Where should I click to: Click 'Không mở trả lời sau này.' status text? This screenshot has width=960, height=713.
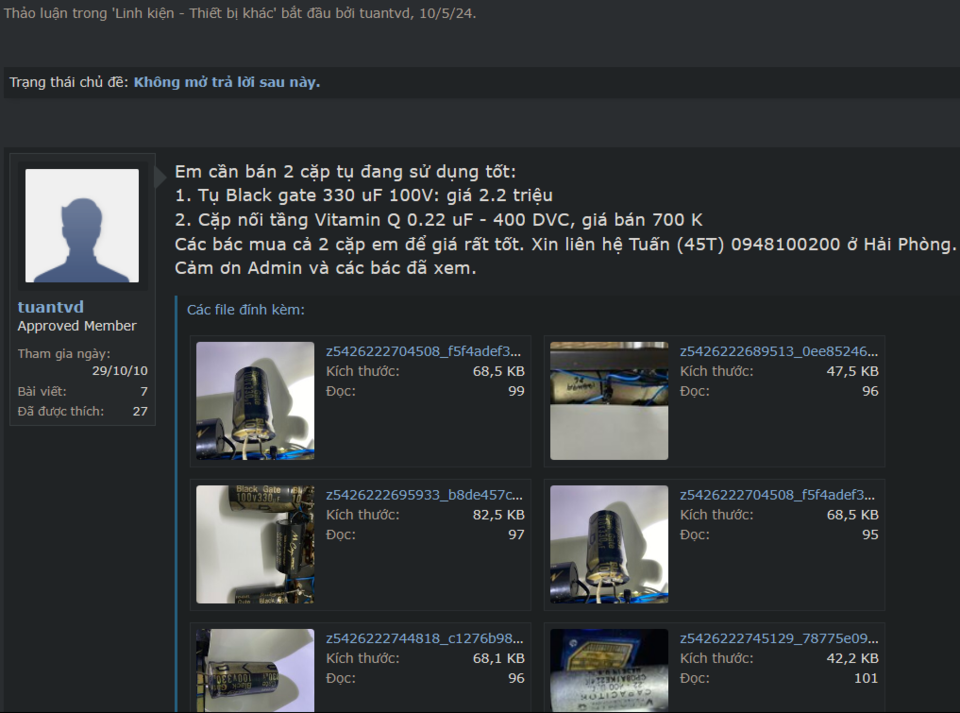[x=227, y=82]
